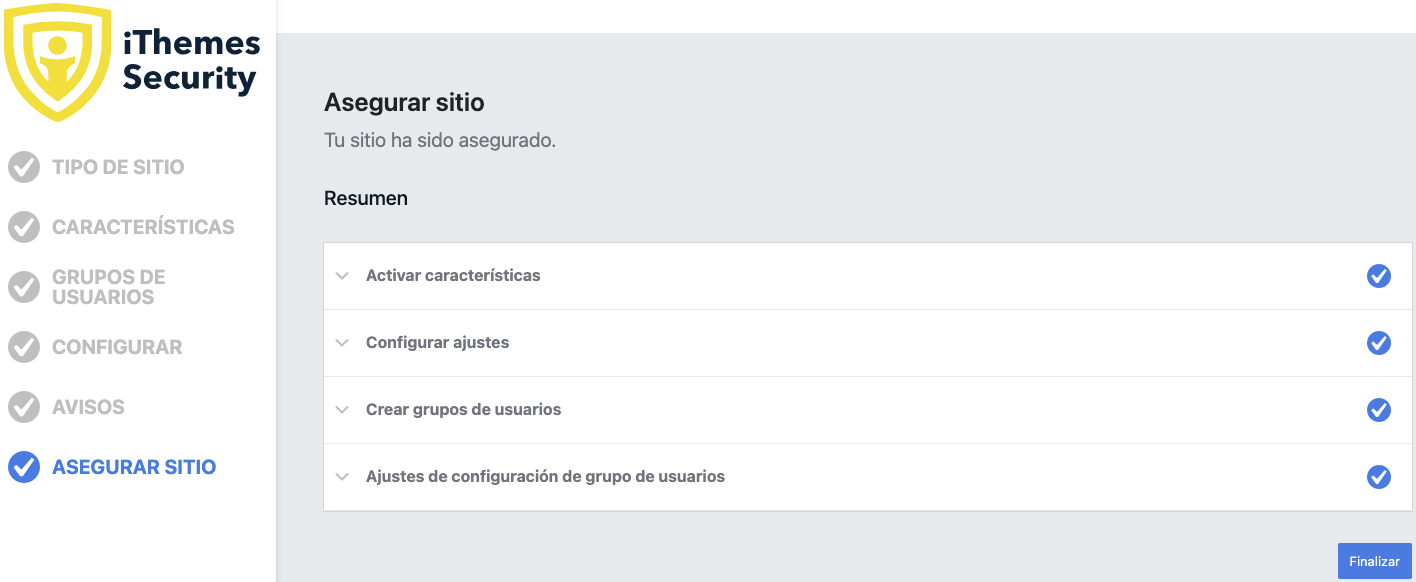Expand the Crear grupos de usuarios chevron
The width and height of the screenshot is (1416, 582).
(x=343, y=410)
